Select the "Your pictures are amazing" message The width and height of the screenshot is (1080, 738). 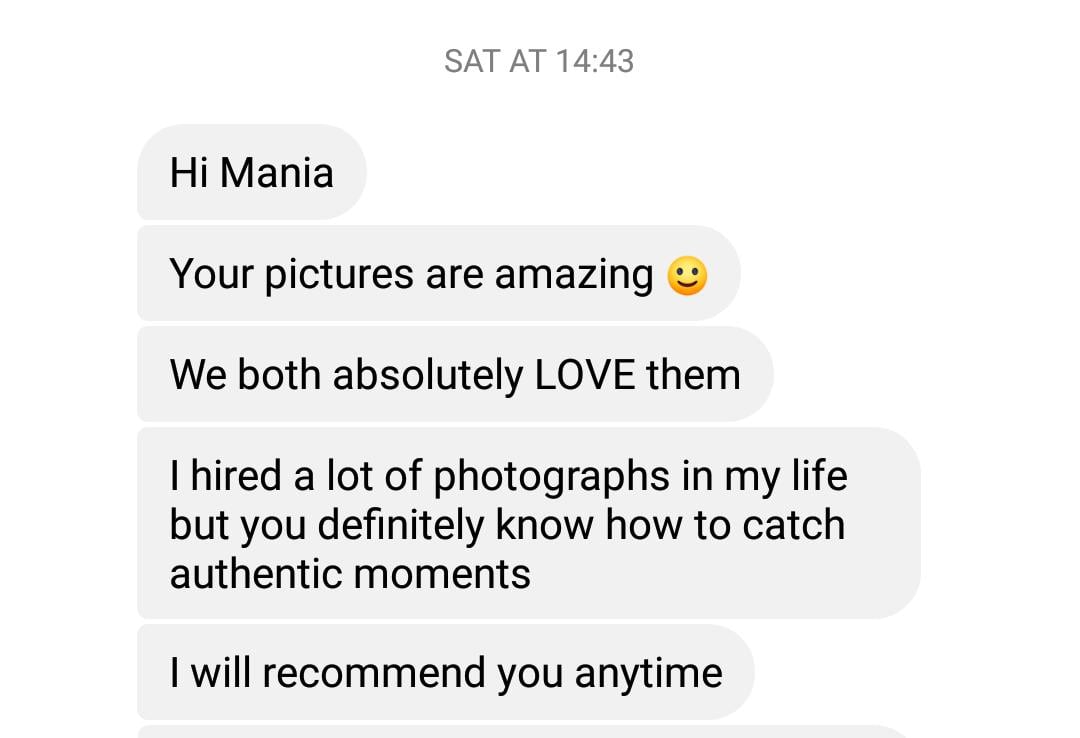click(x=410, y=274)
